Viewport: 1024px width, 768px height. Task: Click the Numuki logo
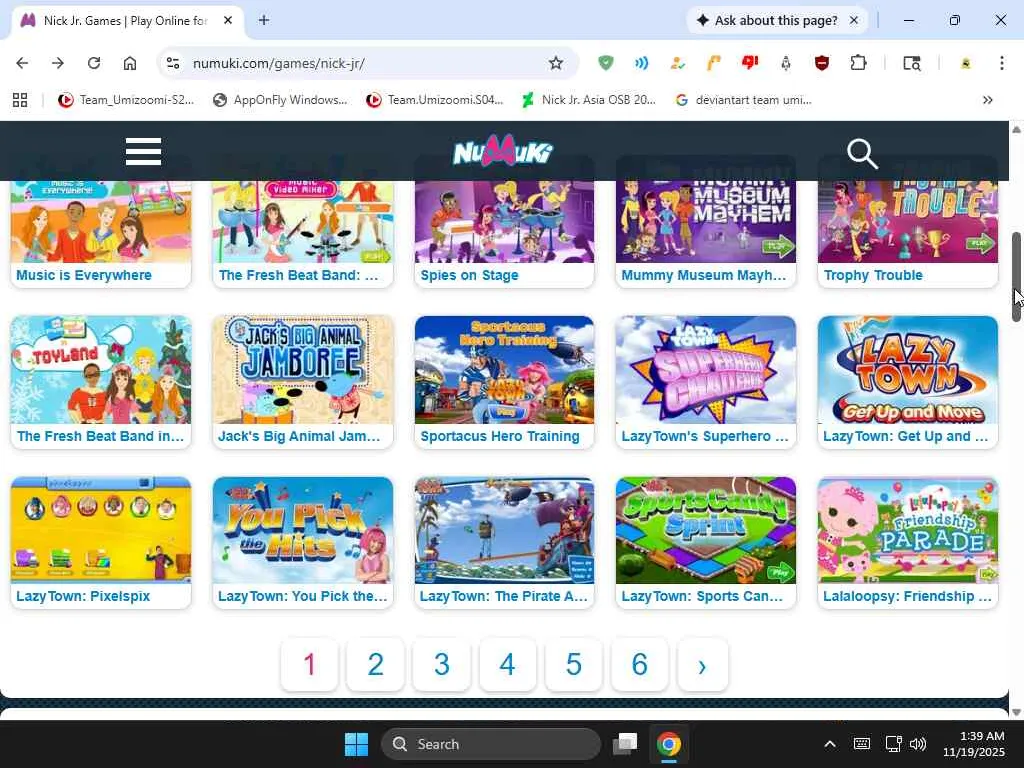pos(503,152)
